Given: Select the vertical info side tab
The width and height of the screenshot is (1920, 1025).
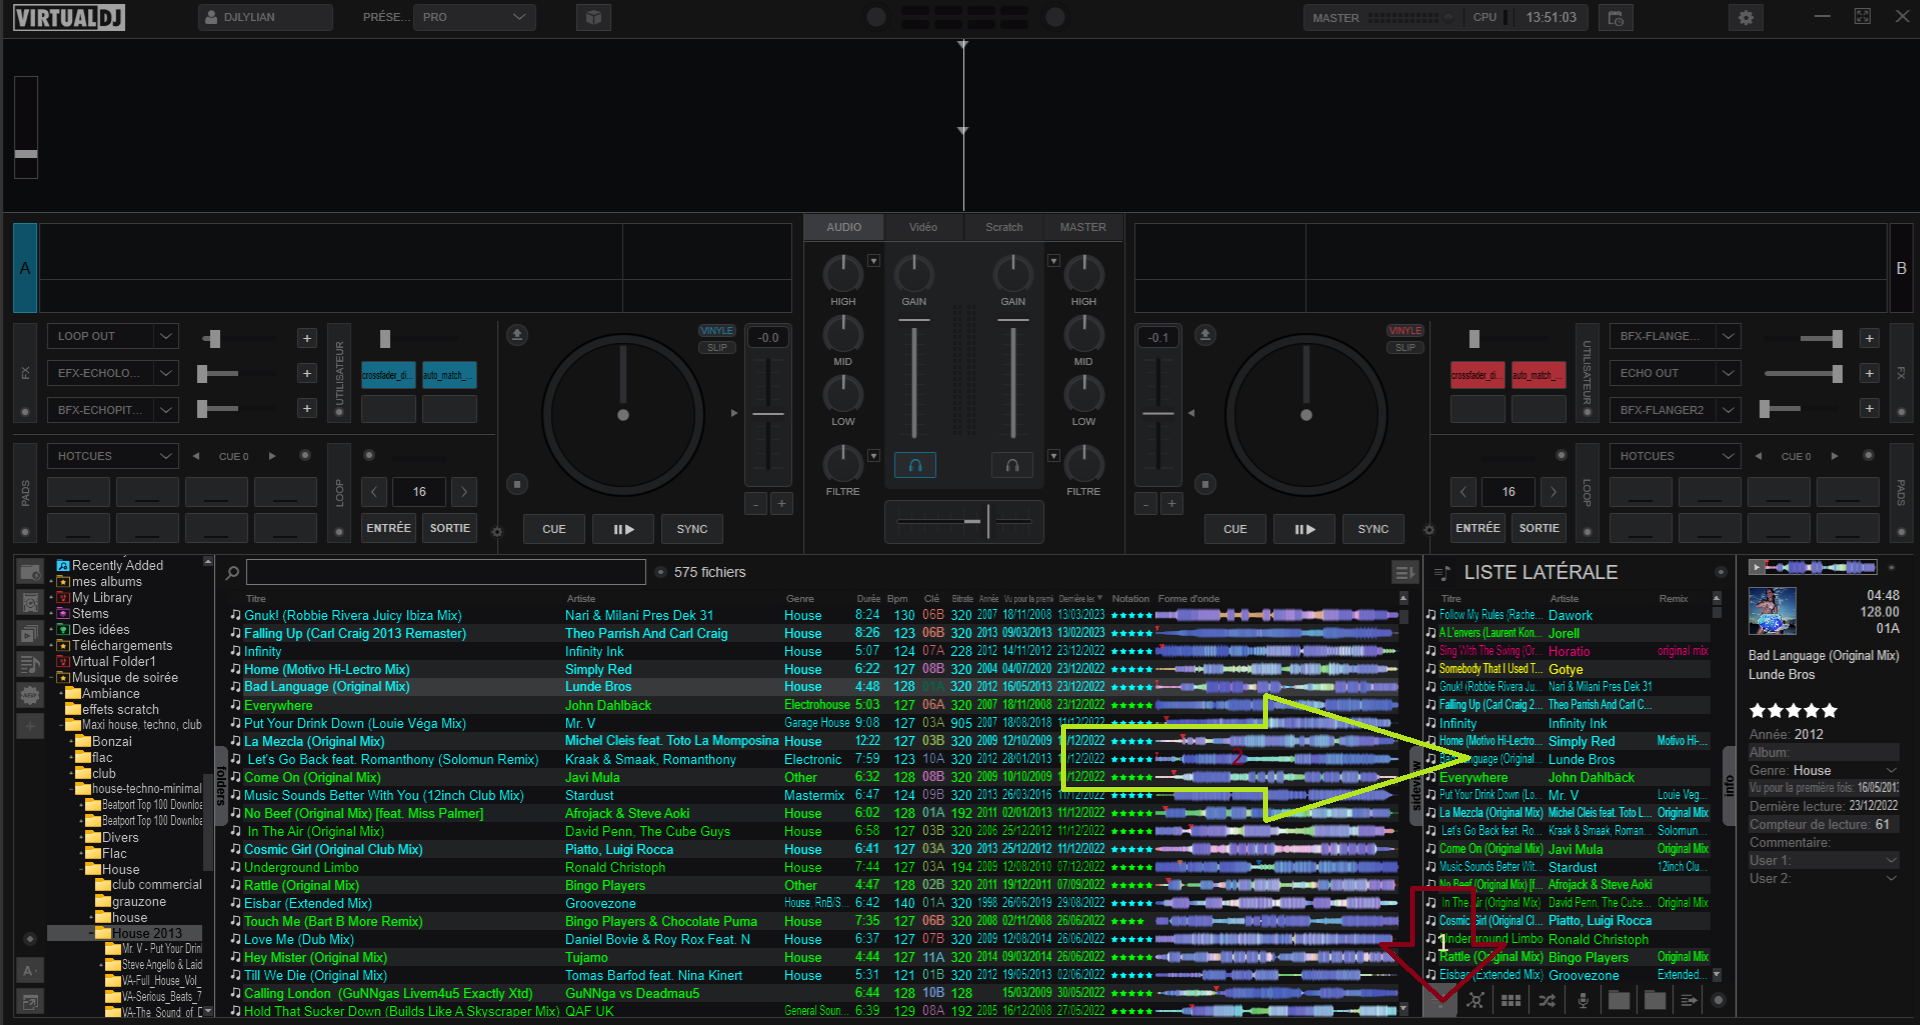Looking at the screenshot, I should coord(1729,786).
